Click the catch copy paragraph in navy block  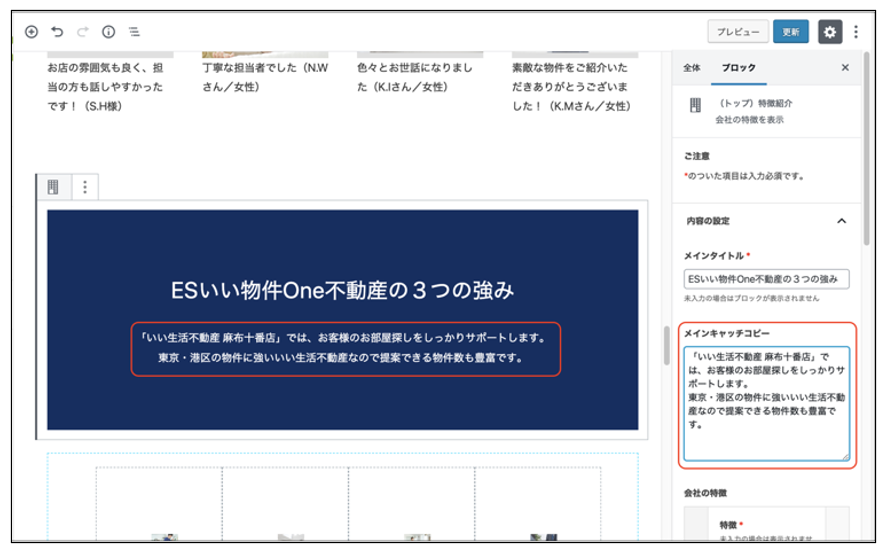click(345, 347)
